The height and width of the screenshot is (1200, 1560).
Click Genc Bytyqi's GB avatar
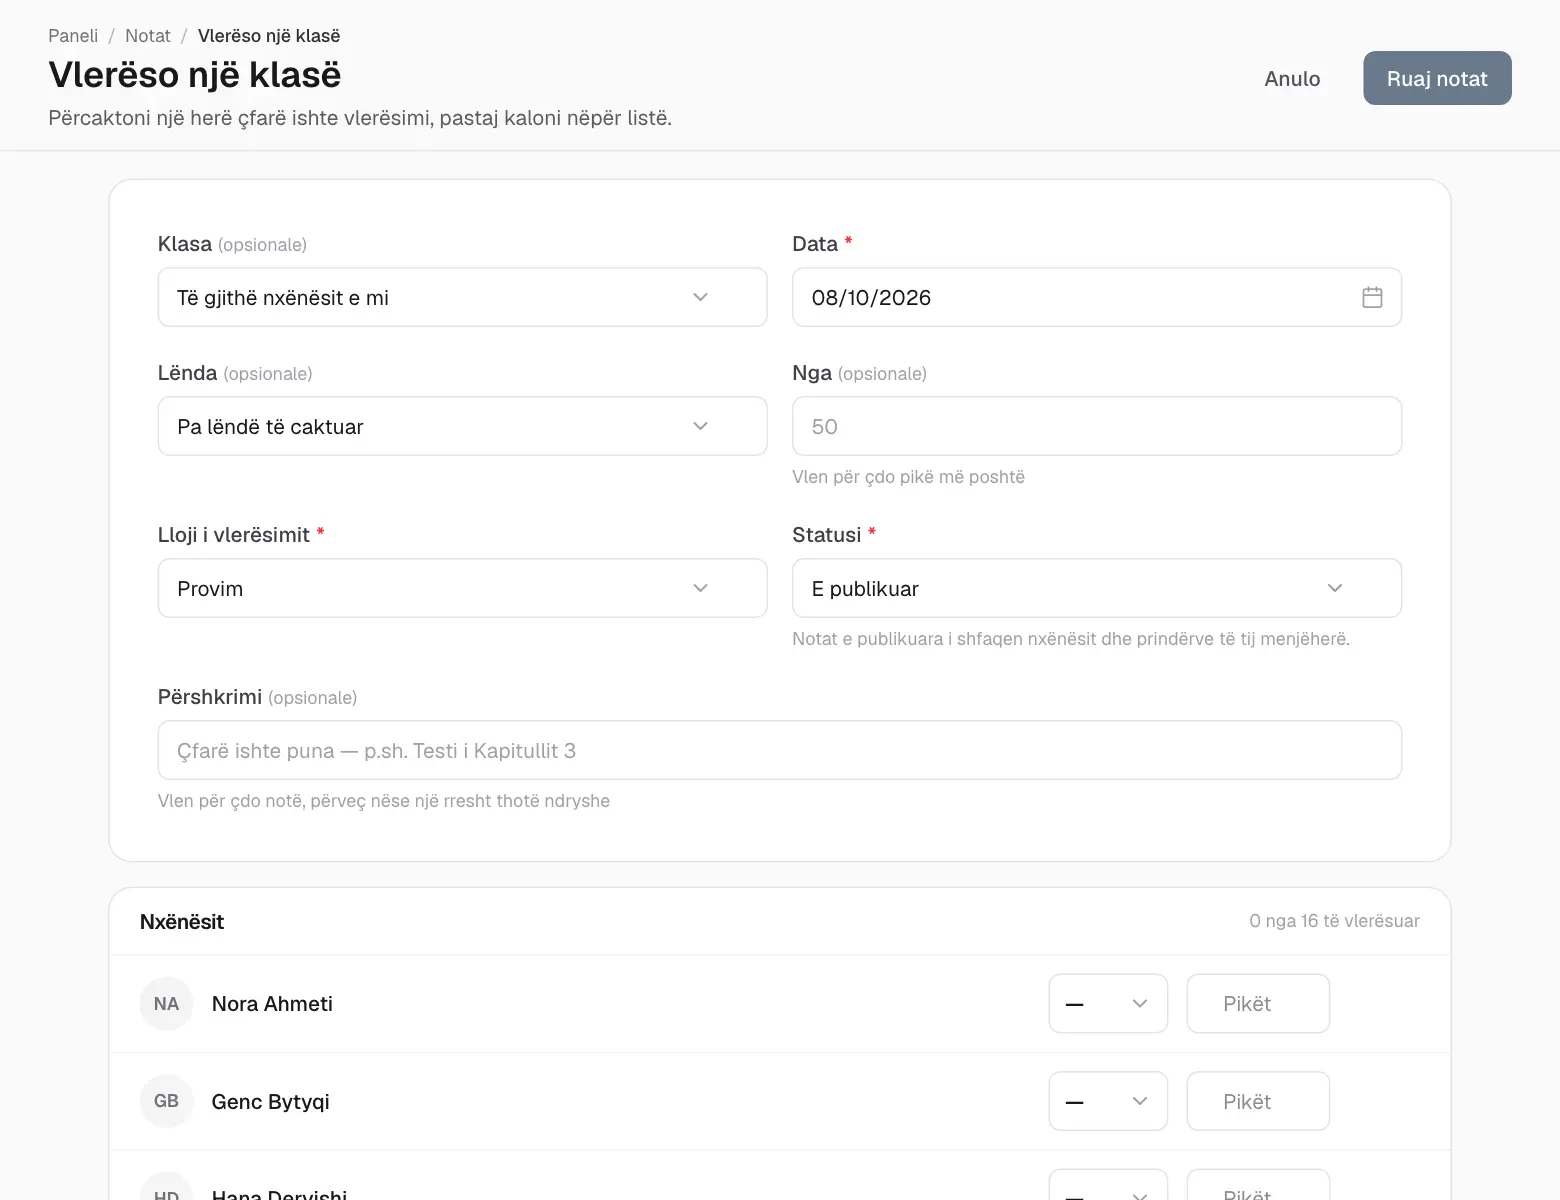click(x=166, y=1101)
